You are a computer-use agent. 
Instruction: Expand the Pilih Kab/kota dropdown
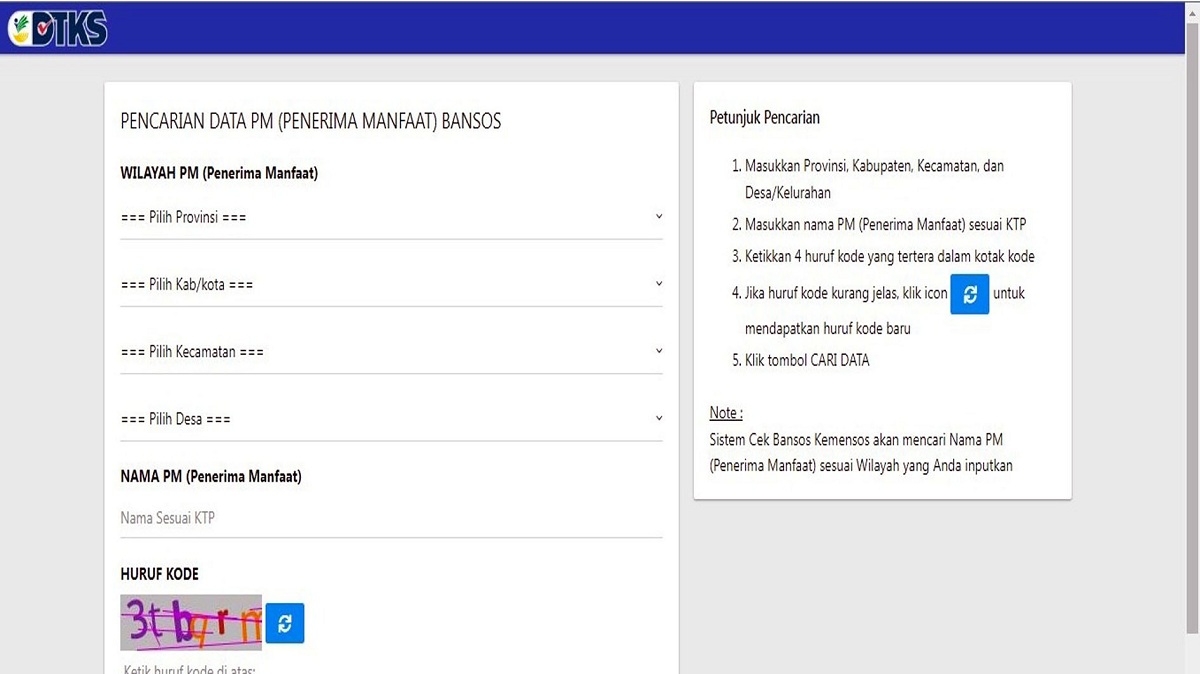(x=390, y=283)
